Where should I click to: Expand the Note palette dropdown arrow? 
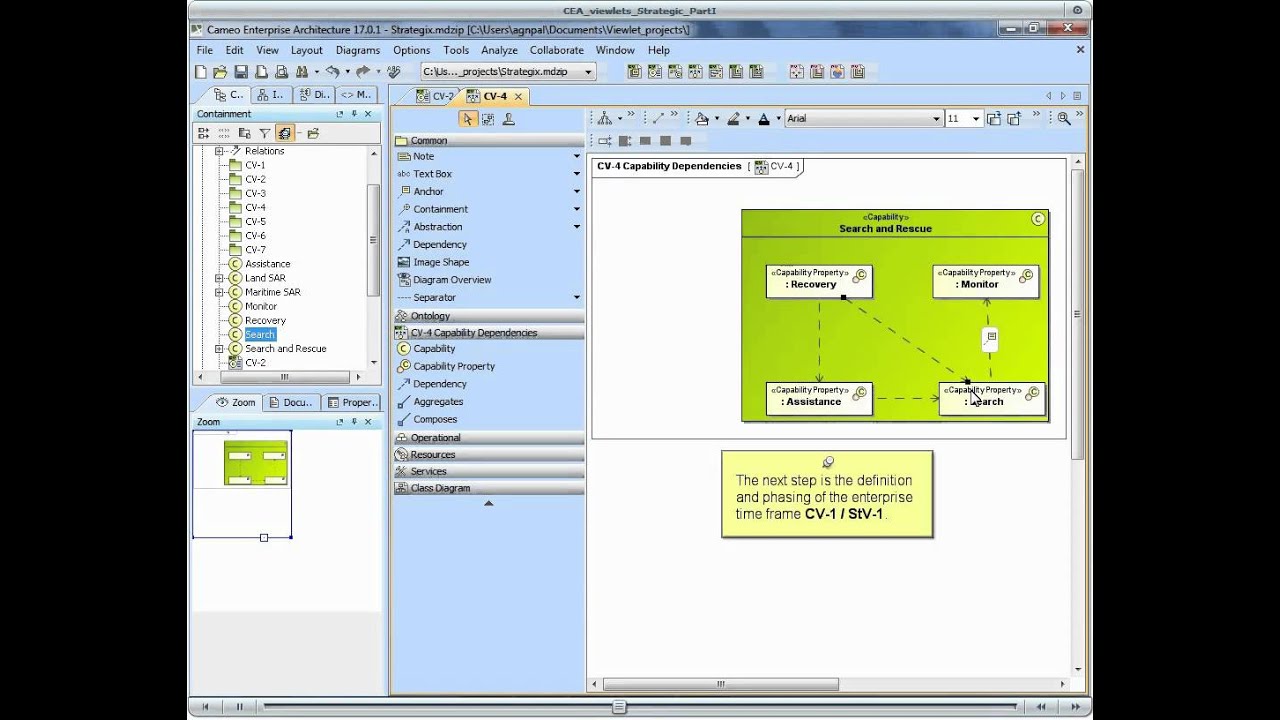point(577,156)
